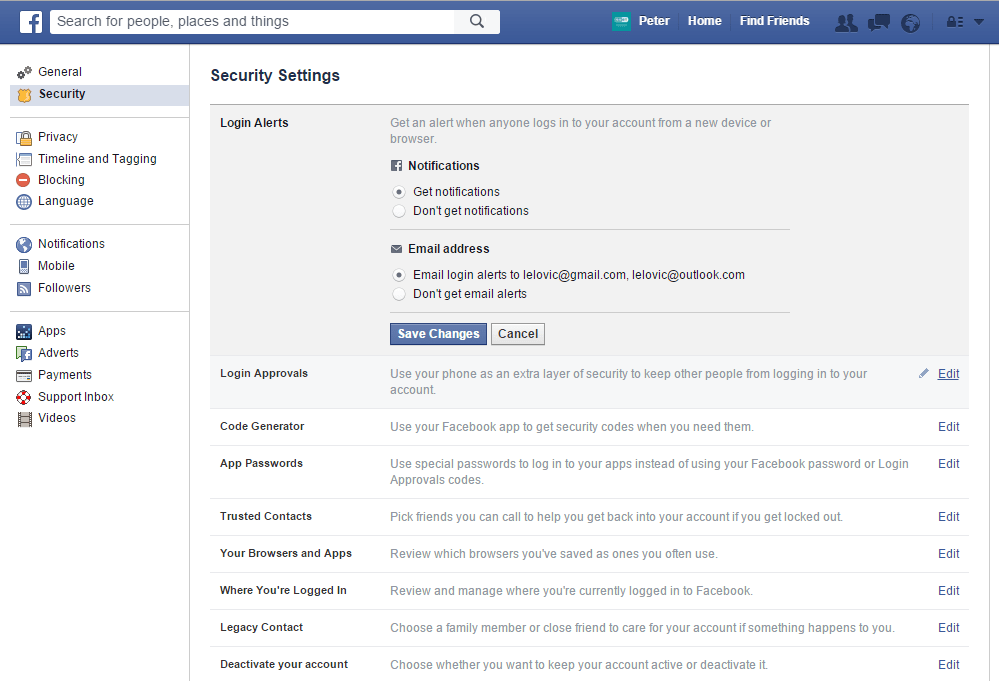Edit Login Approvals setting
Image resolution: width=999 pixels, height=681 pixels.
tap(948, 374)
